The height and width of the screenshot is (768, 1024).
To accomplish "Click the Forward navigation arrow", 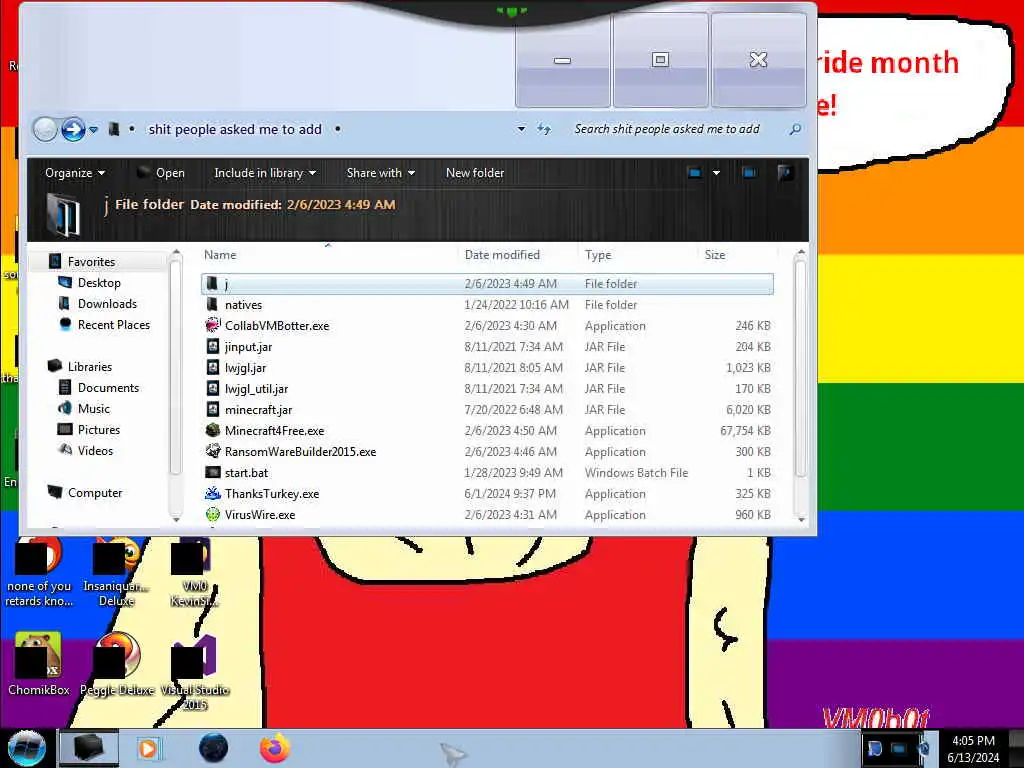I will pyautogui.click(x=73, y=129).
